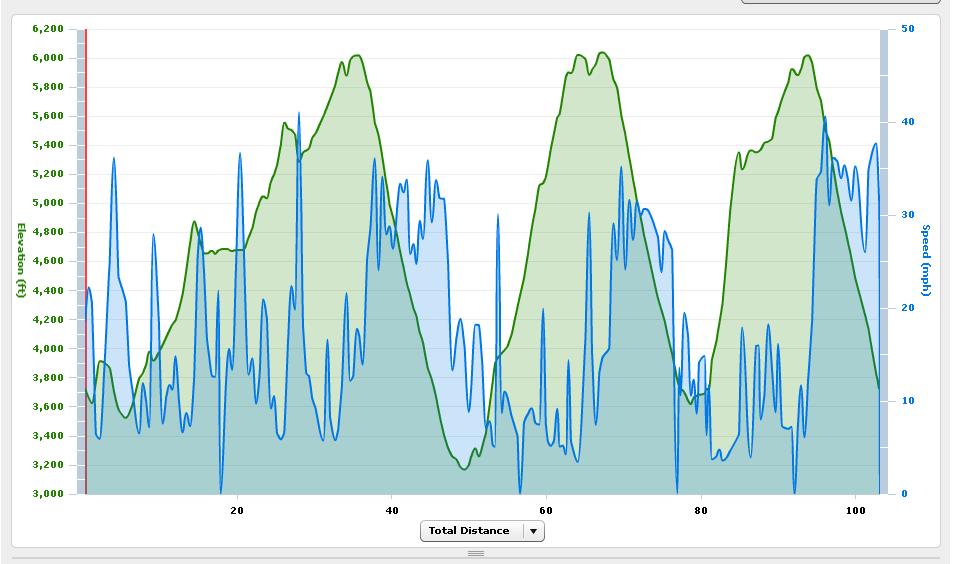The image size is (957, 564).
Task: Click the 6,200 elevation axis label
Action: [47, 29]
